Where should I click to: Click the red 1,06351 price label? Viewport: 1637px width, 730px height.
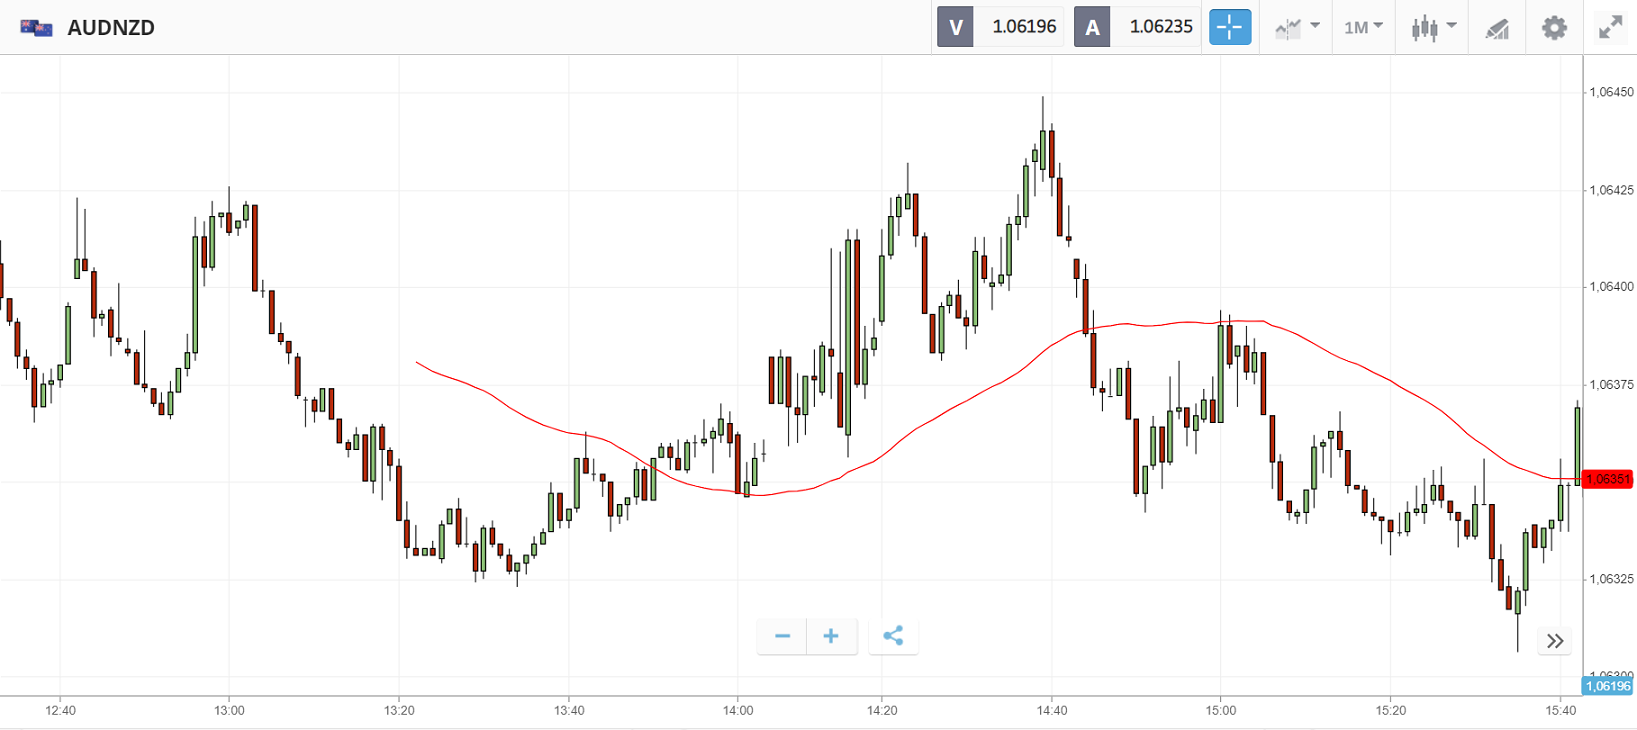click(1608, 479)
